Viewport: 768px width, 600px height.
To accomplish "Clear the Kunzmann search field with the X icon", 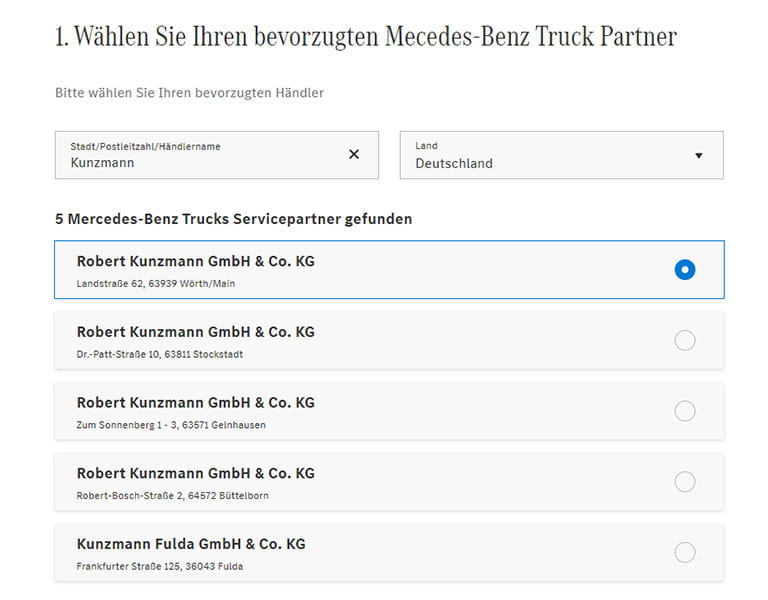I will pyautogui.click(x=354, y=154).
